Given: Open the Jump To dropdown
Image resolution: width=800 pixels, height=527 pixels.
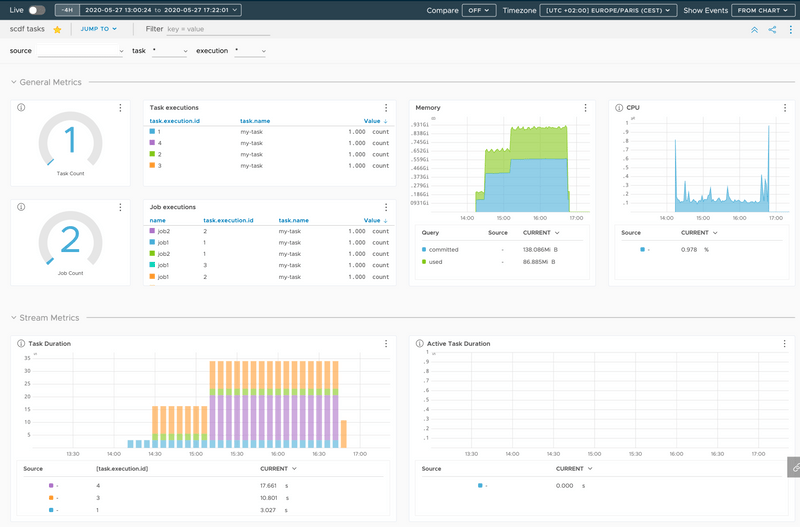Looking at the screenshot, I should click(x=98, y=30).
